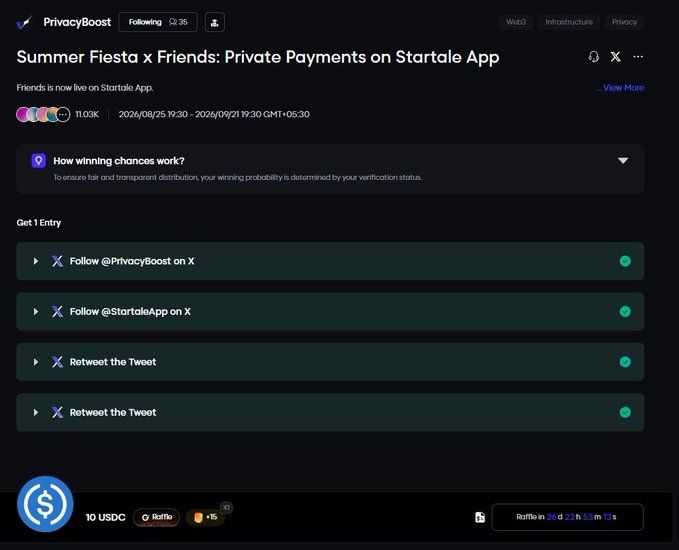Click the PrivacyBoost logo icon

[x=24, y=23]
